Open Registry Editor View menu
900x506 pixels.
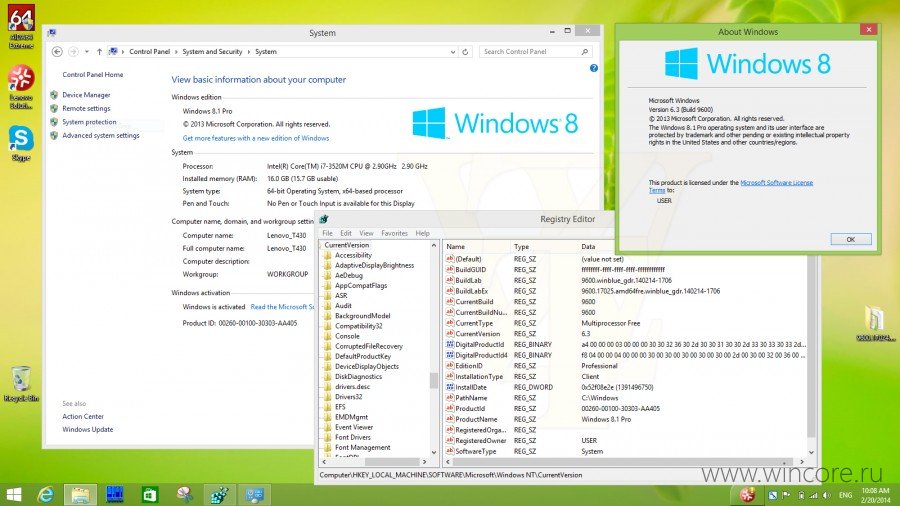366,233
